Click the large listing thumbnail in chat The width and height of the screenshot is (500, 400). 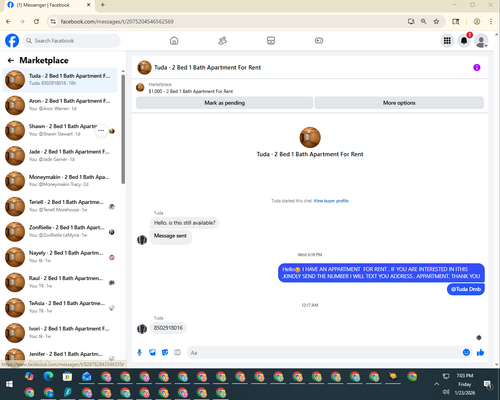(x=310, y=137)
